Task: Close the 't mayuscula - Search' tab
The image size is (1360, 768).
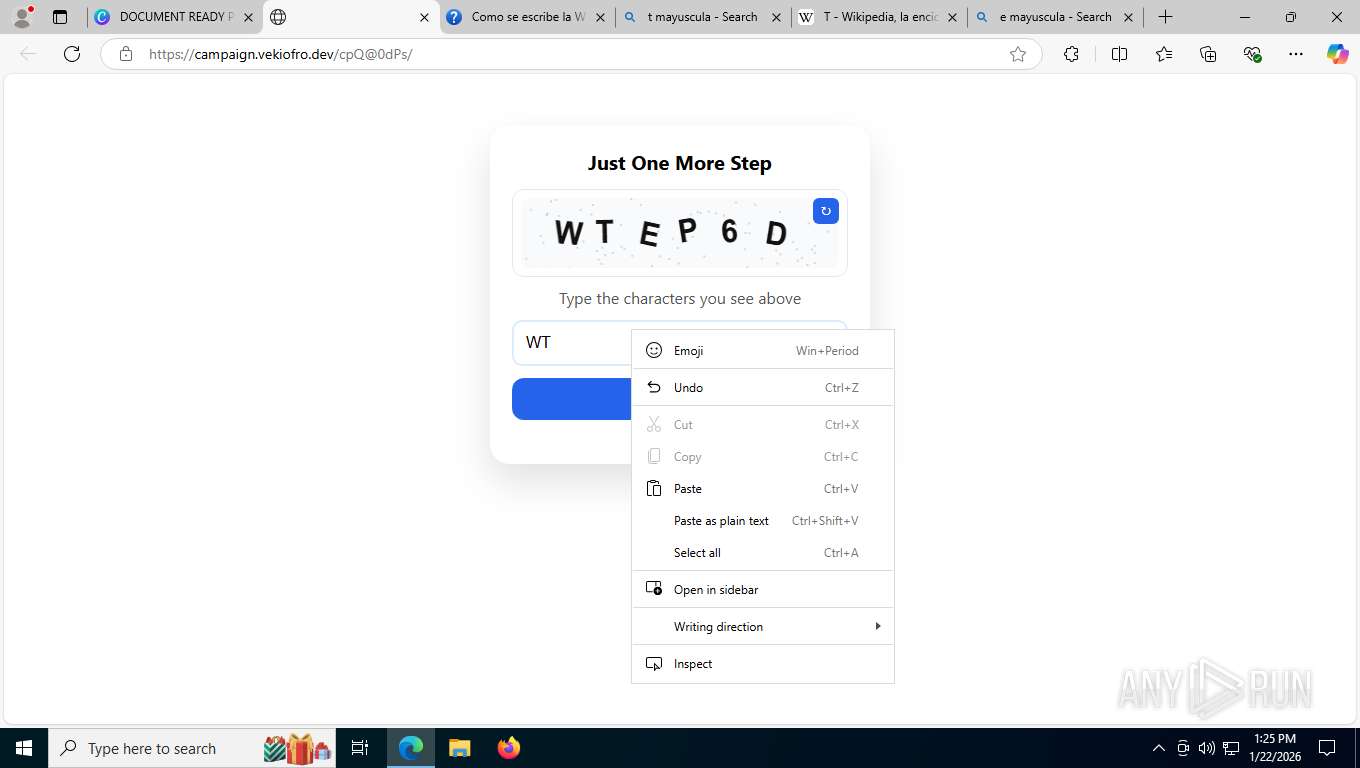Action: (776, 17)
